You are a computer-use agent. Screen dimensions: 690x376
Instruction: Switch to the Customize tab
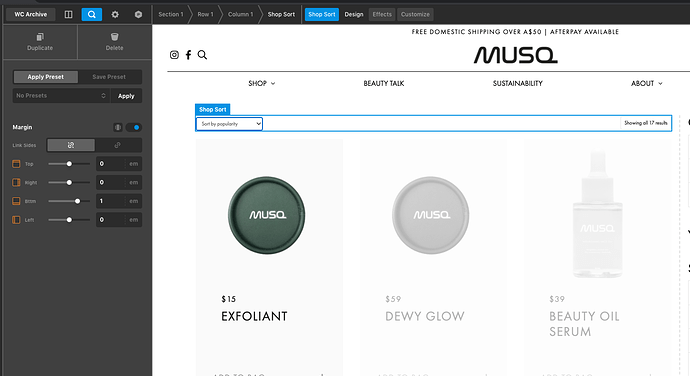(x=415, y=15)
